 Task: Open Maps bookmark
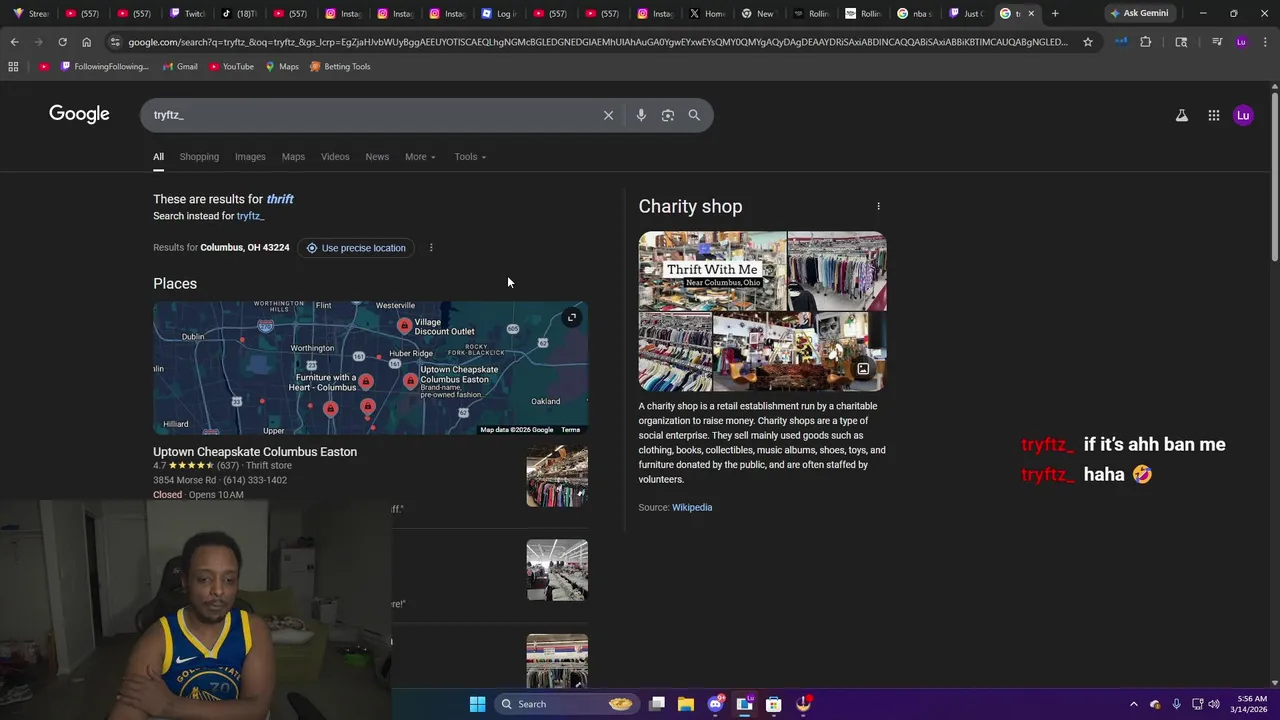(x=281, y=66)
